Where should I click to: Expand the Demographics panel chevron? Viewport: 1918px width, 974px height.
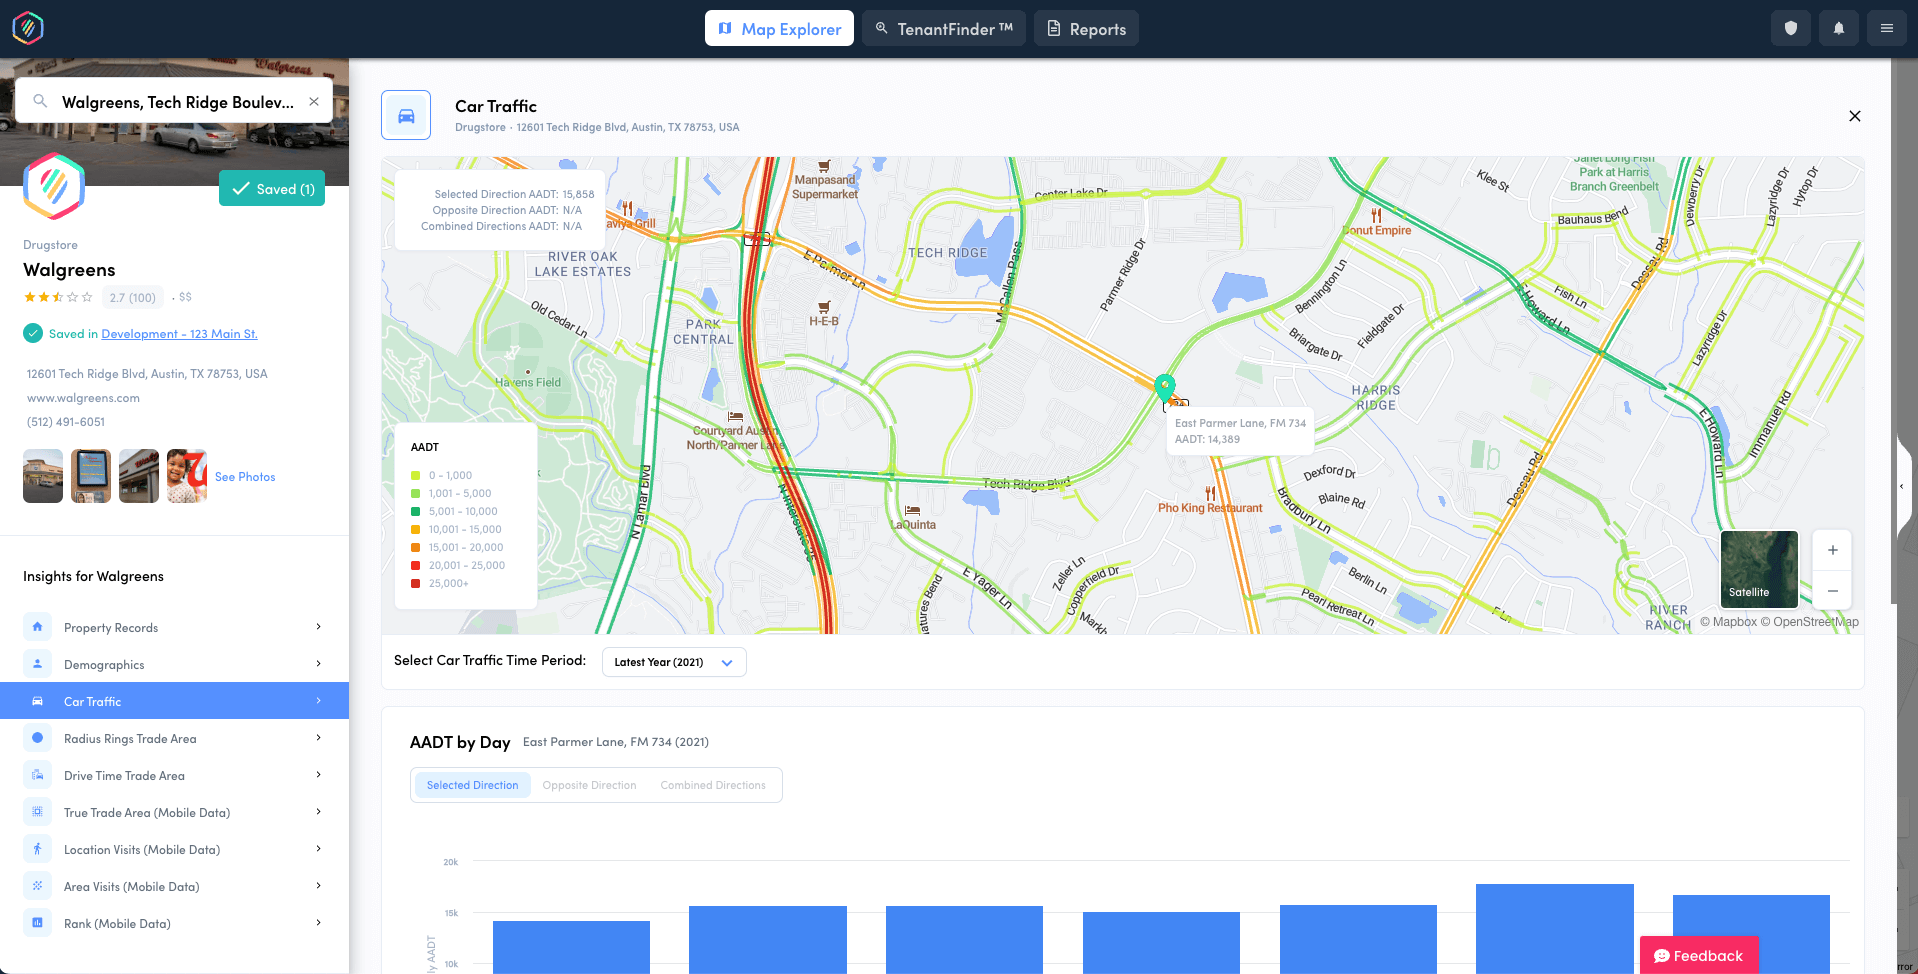(x=318, y=663)
